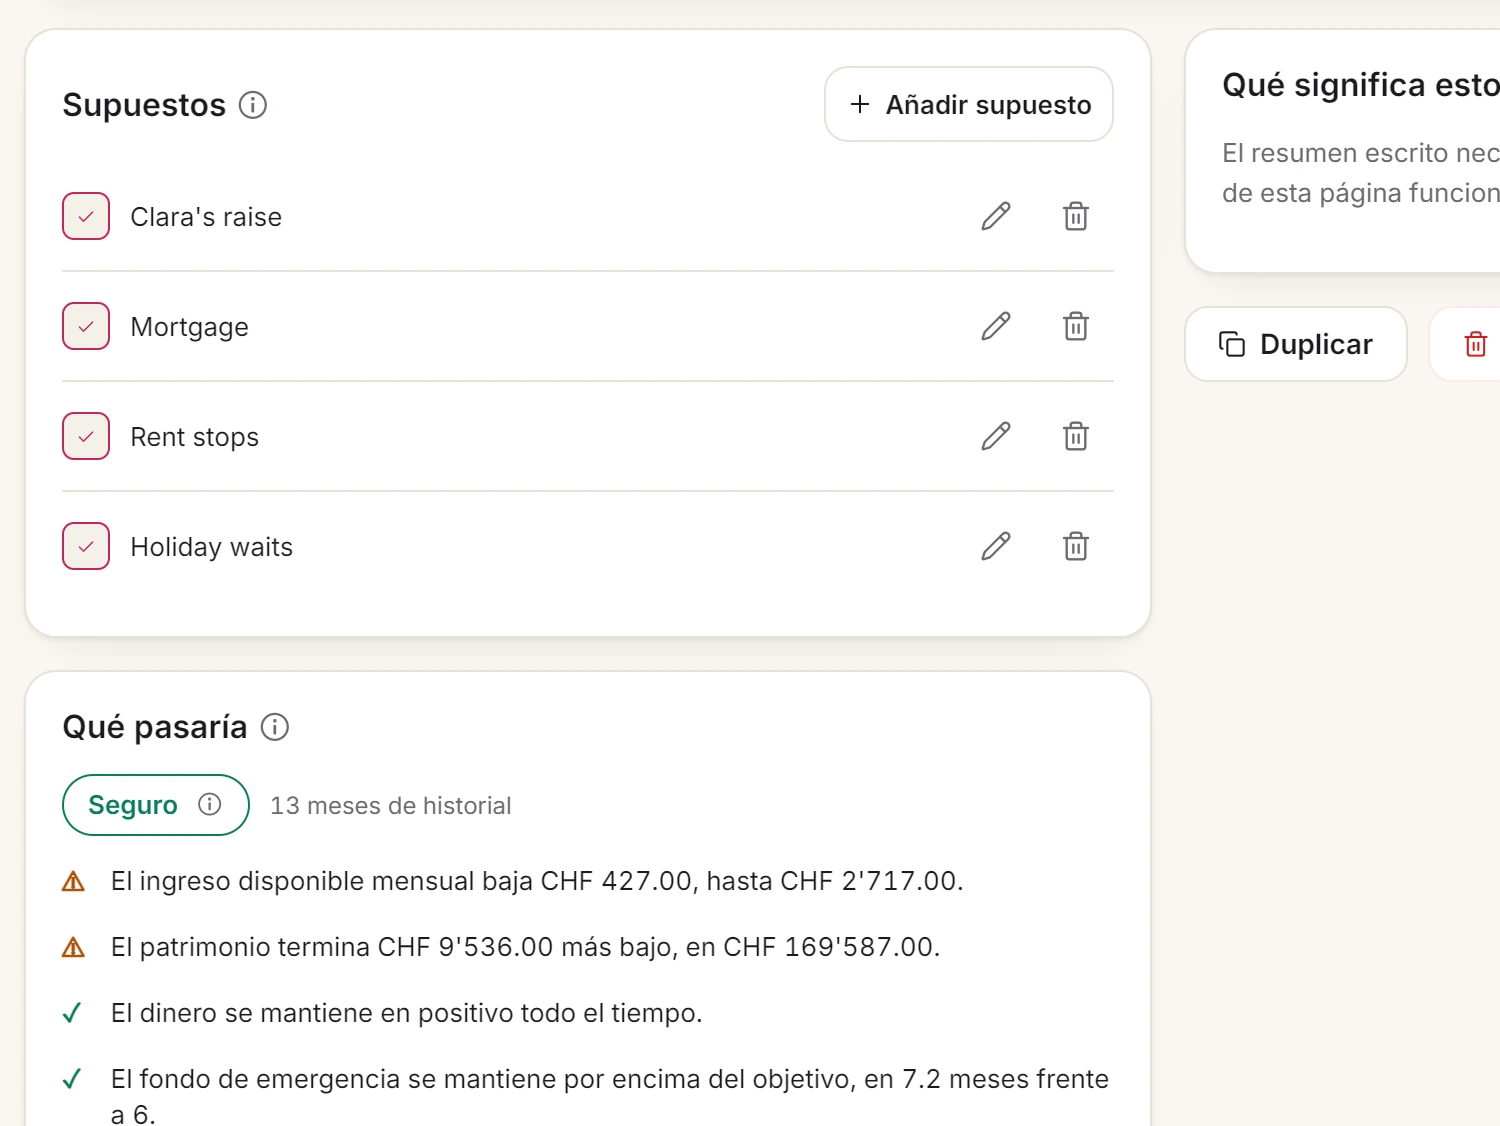1500x1126 pixels.
Task: Uncheck the Mortgage checkbox
Action: tap(86, 326)
